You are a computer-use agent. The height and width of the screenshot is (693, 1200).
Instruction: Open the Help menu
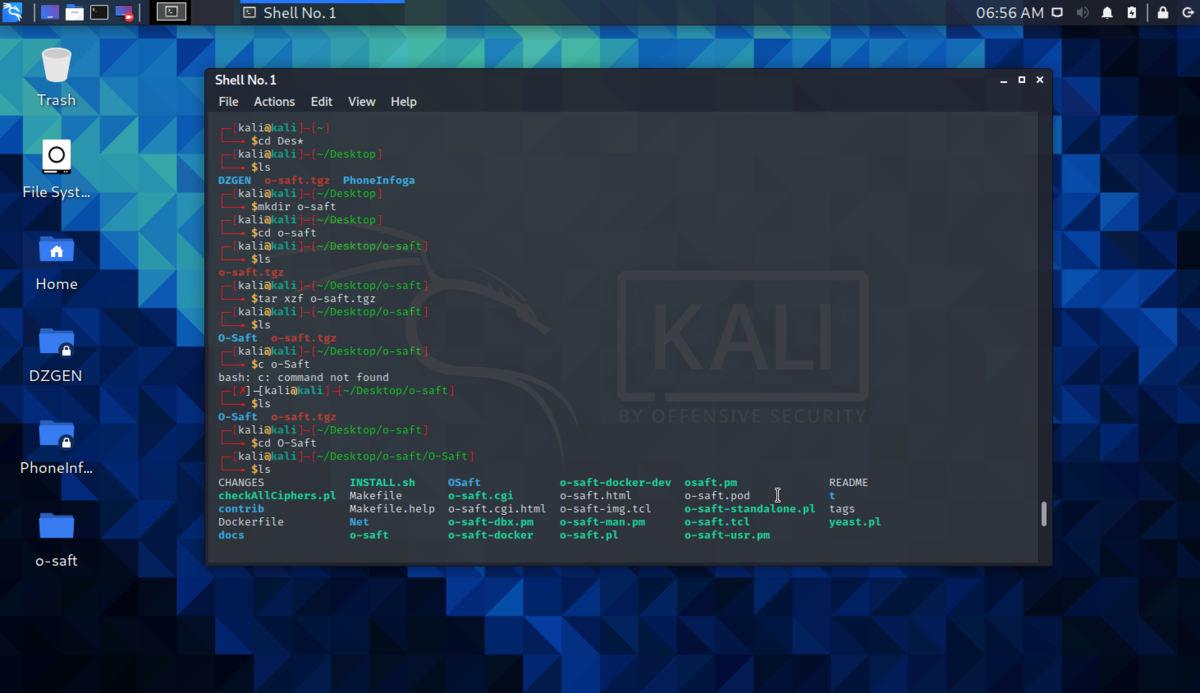[x=403, y=102]
